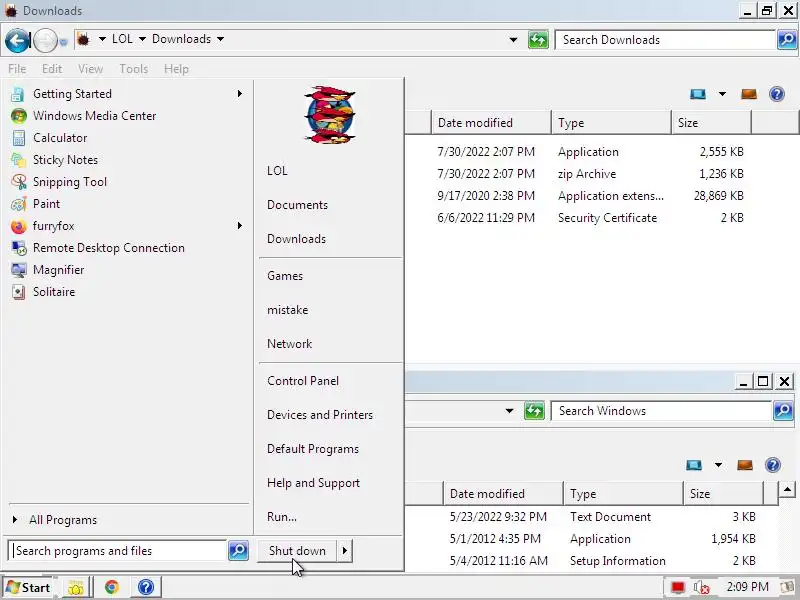Click the red flag tray icon
The image size is (800, 600).
click(x=678, y=588)
